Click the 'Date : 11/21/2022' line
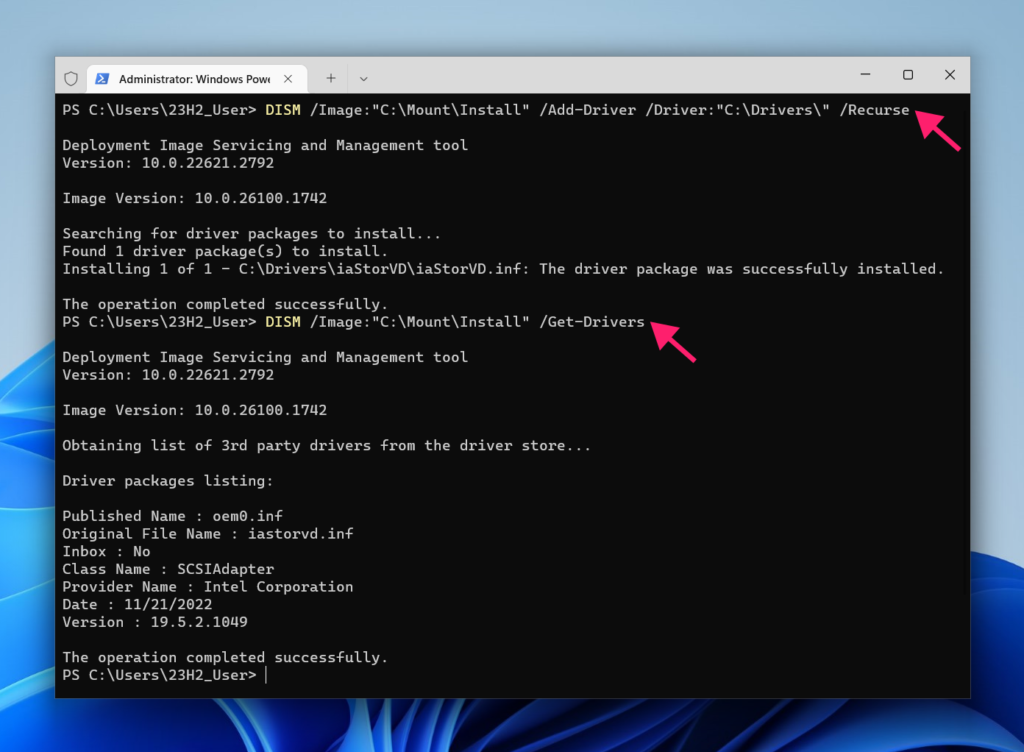 coord(137,604)
